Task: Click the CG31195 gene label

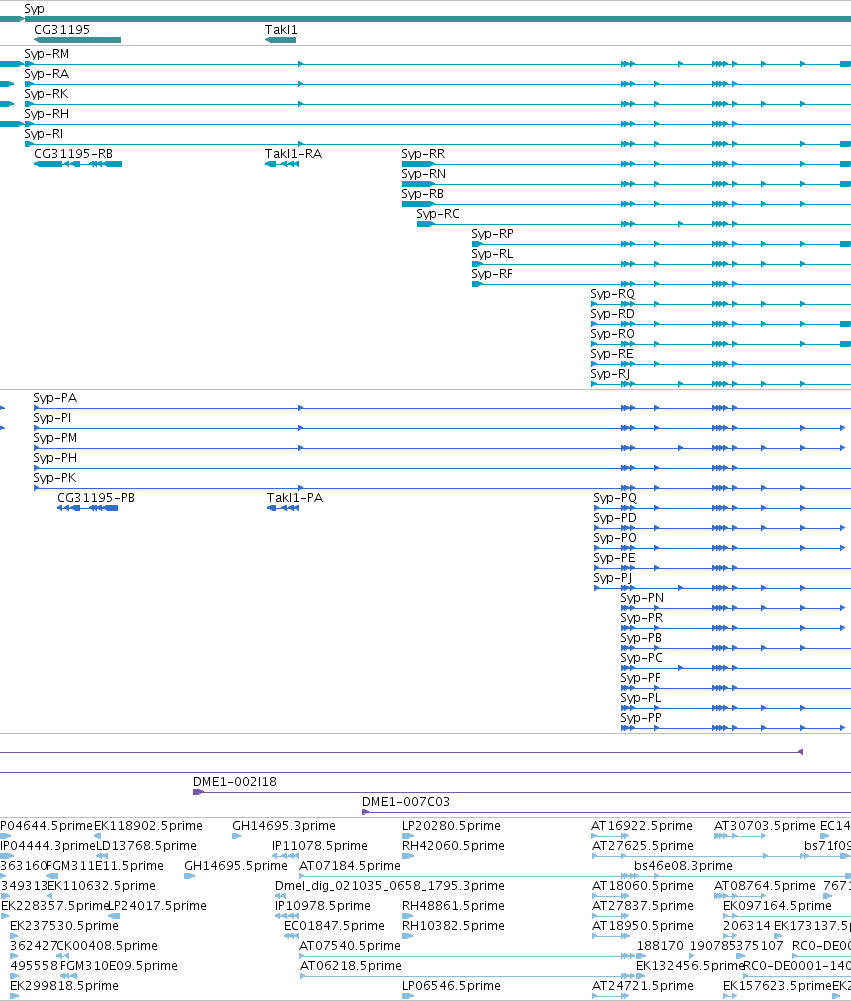Action: (62, 29)
